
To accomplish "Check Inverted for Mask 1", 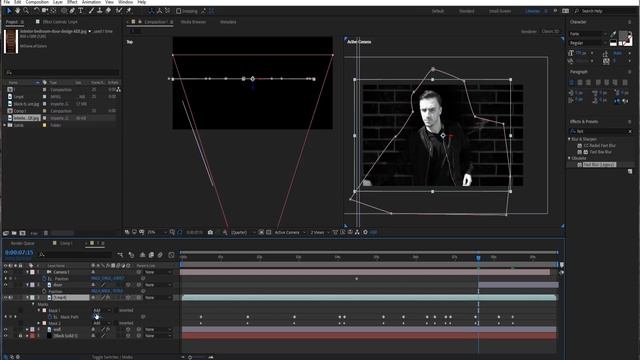I will click(116, 311).
